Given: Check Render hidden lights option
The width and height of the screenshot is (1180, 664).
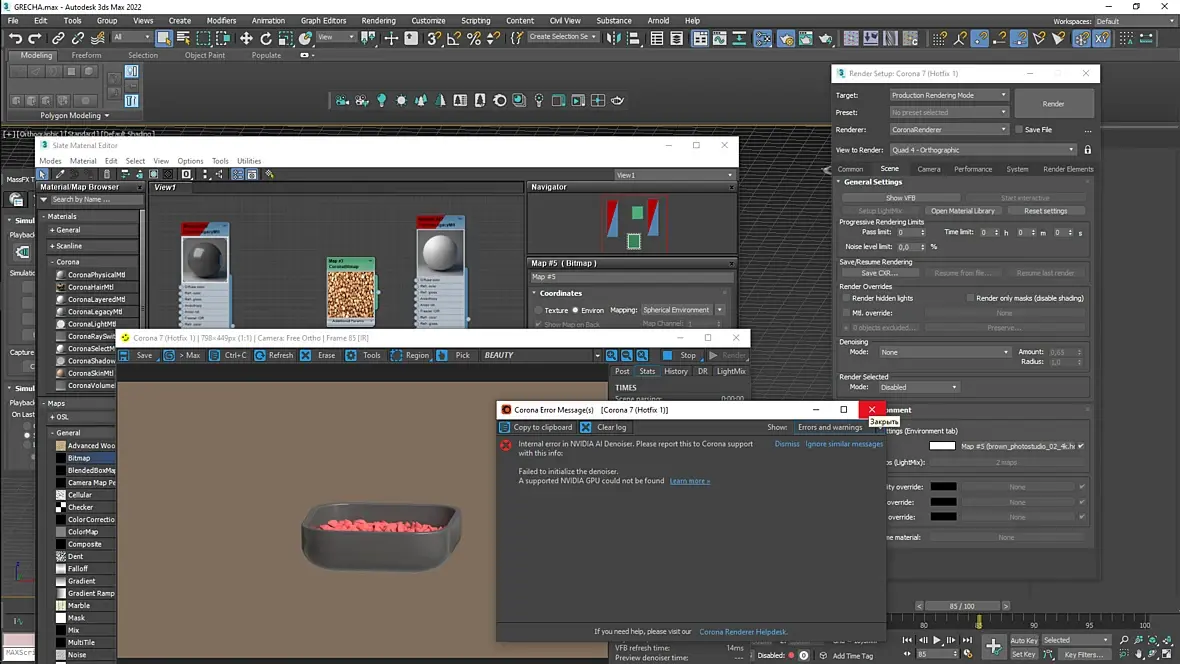Looking at the screenshot, I should [846, 298].
